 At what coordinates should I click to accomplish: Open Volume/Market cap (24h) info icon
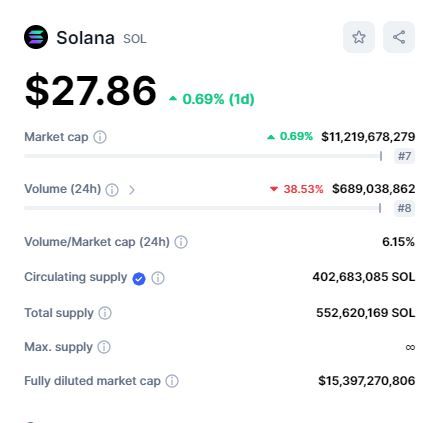tap(181, 242)
